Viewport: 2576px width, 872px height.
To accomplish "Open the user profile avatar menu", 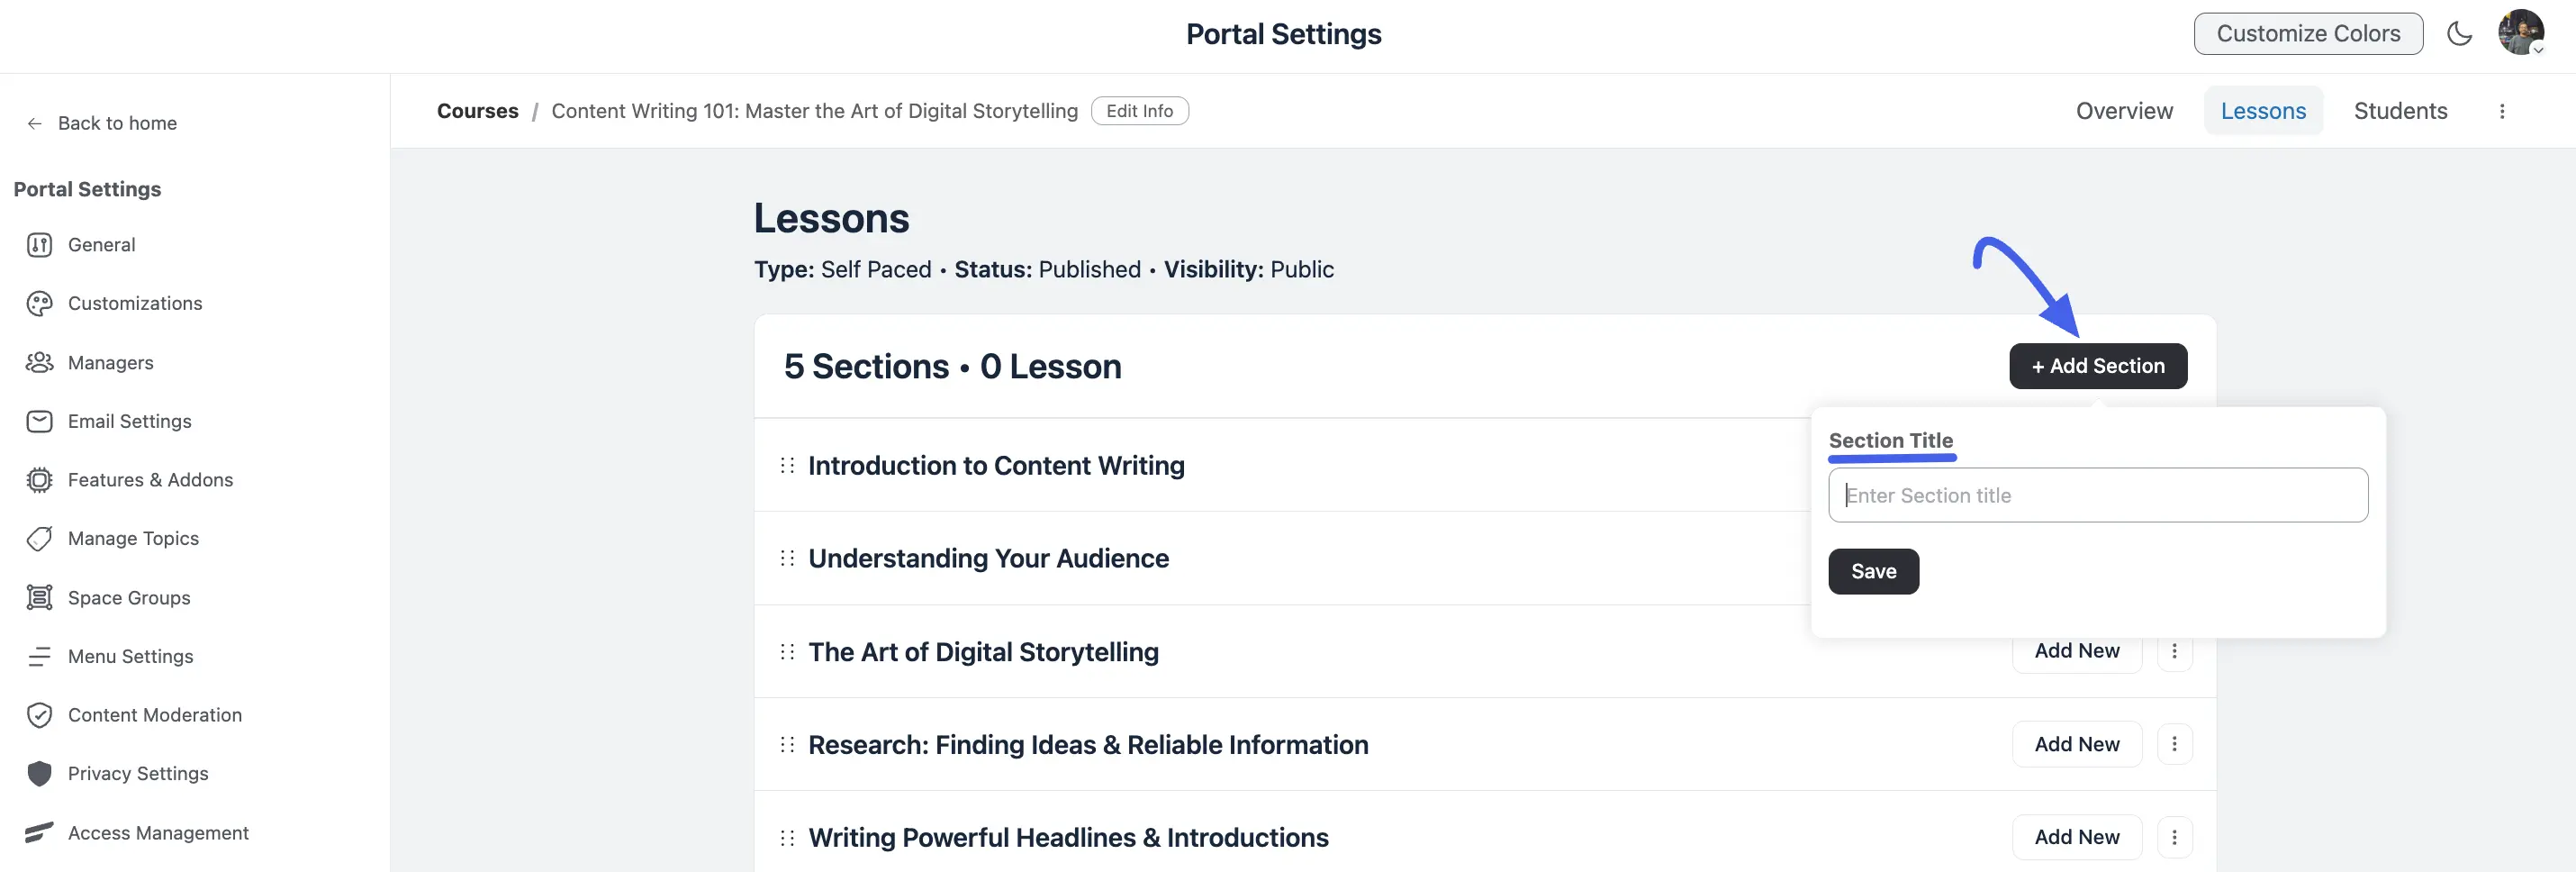I will point(2521,33).
